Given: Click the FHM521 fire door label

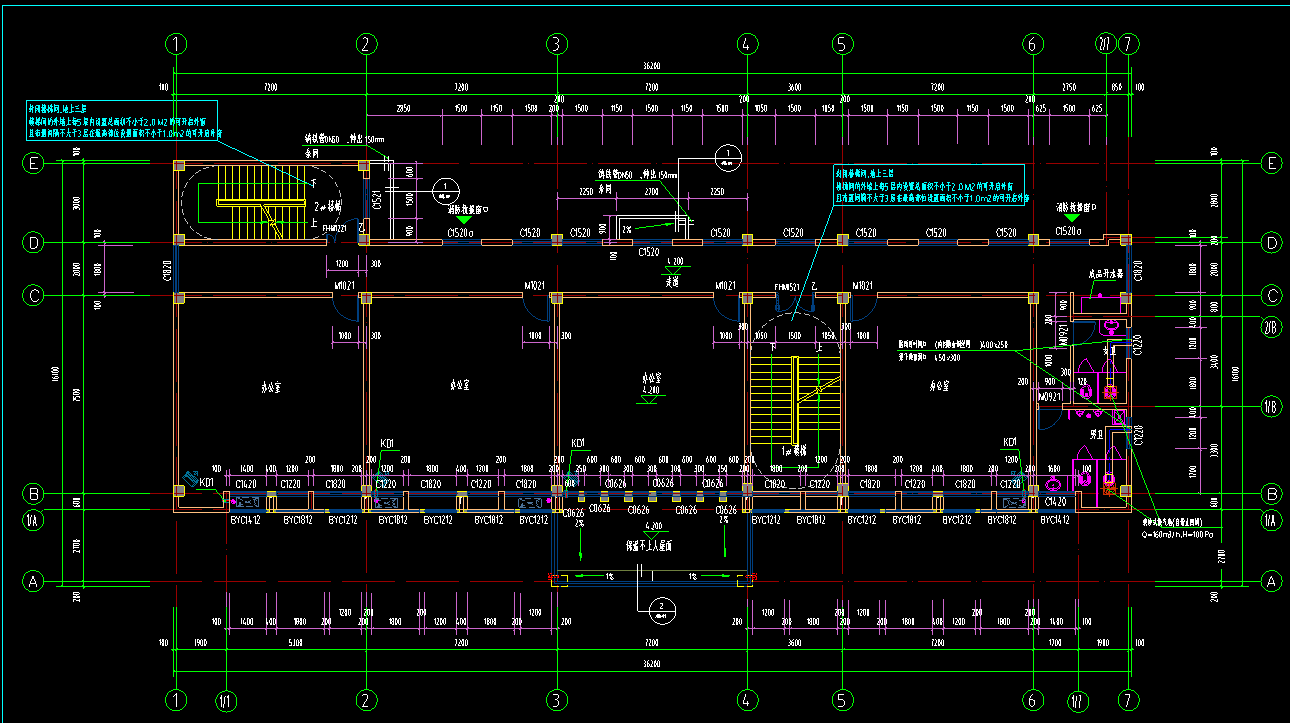Looking at the screenshot, I should [789, 287].
